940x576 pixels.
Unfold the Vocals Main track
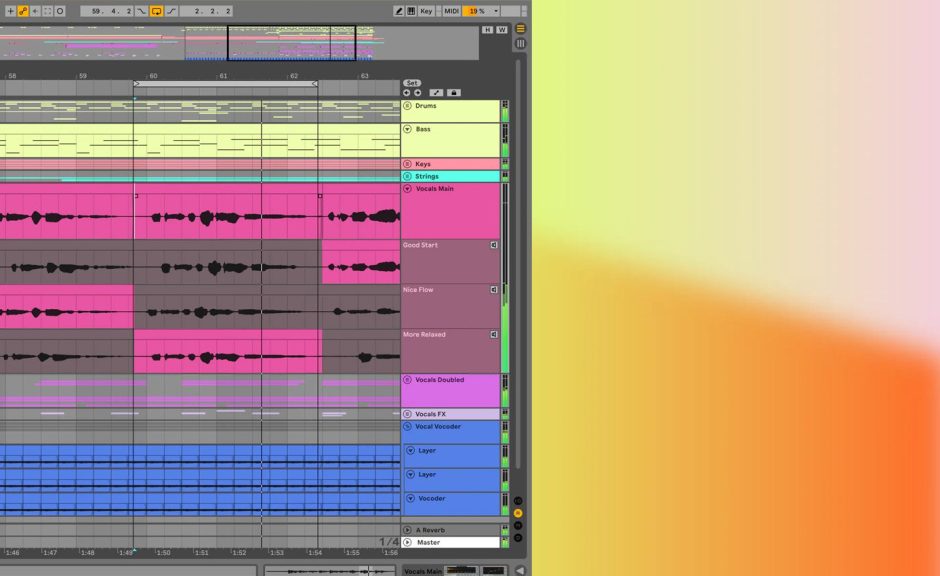[407, 188]
